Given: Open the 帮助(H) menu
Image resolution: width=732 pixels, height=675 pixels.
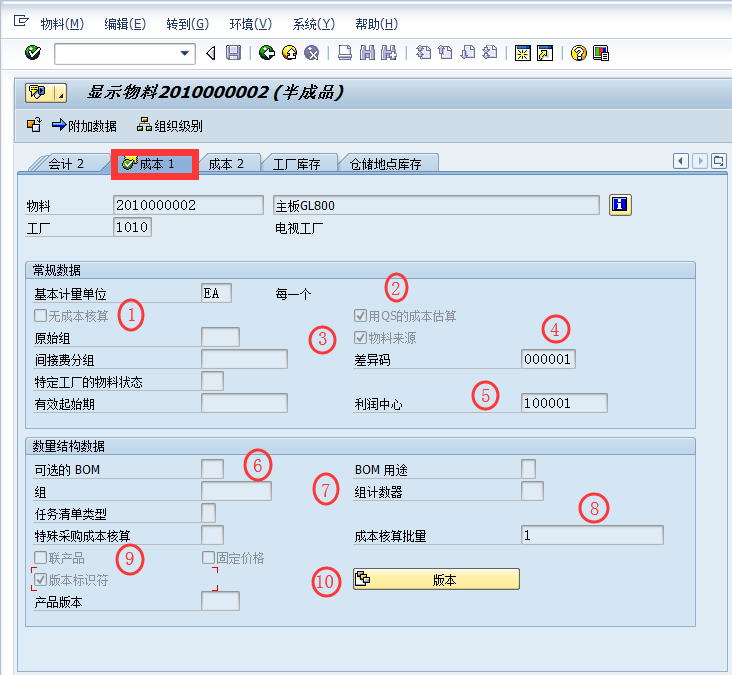Looking at the screenshot, I should pos(377,24).
